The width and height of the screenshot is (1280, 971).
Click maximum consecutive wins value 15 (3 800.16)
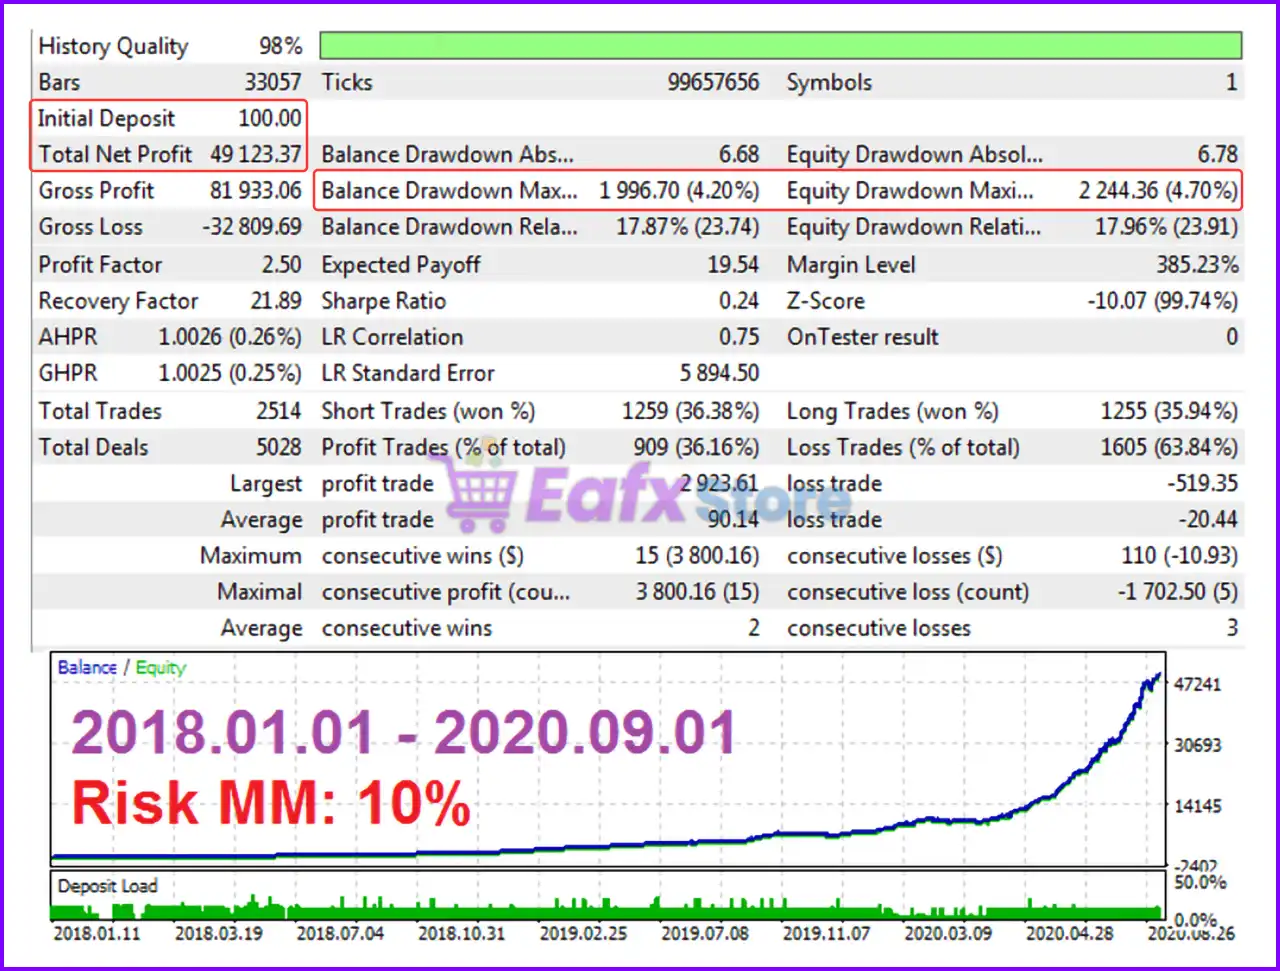coord(697,555)
